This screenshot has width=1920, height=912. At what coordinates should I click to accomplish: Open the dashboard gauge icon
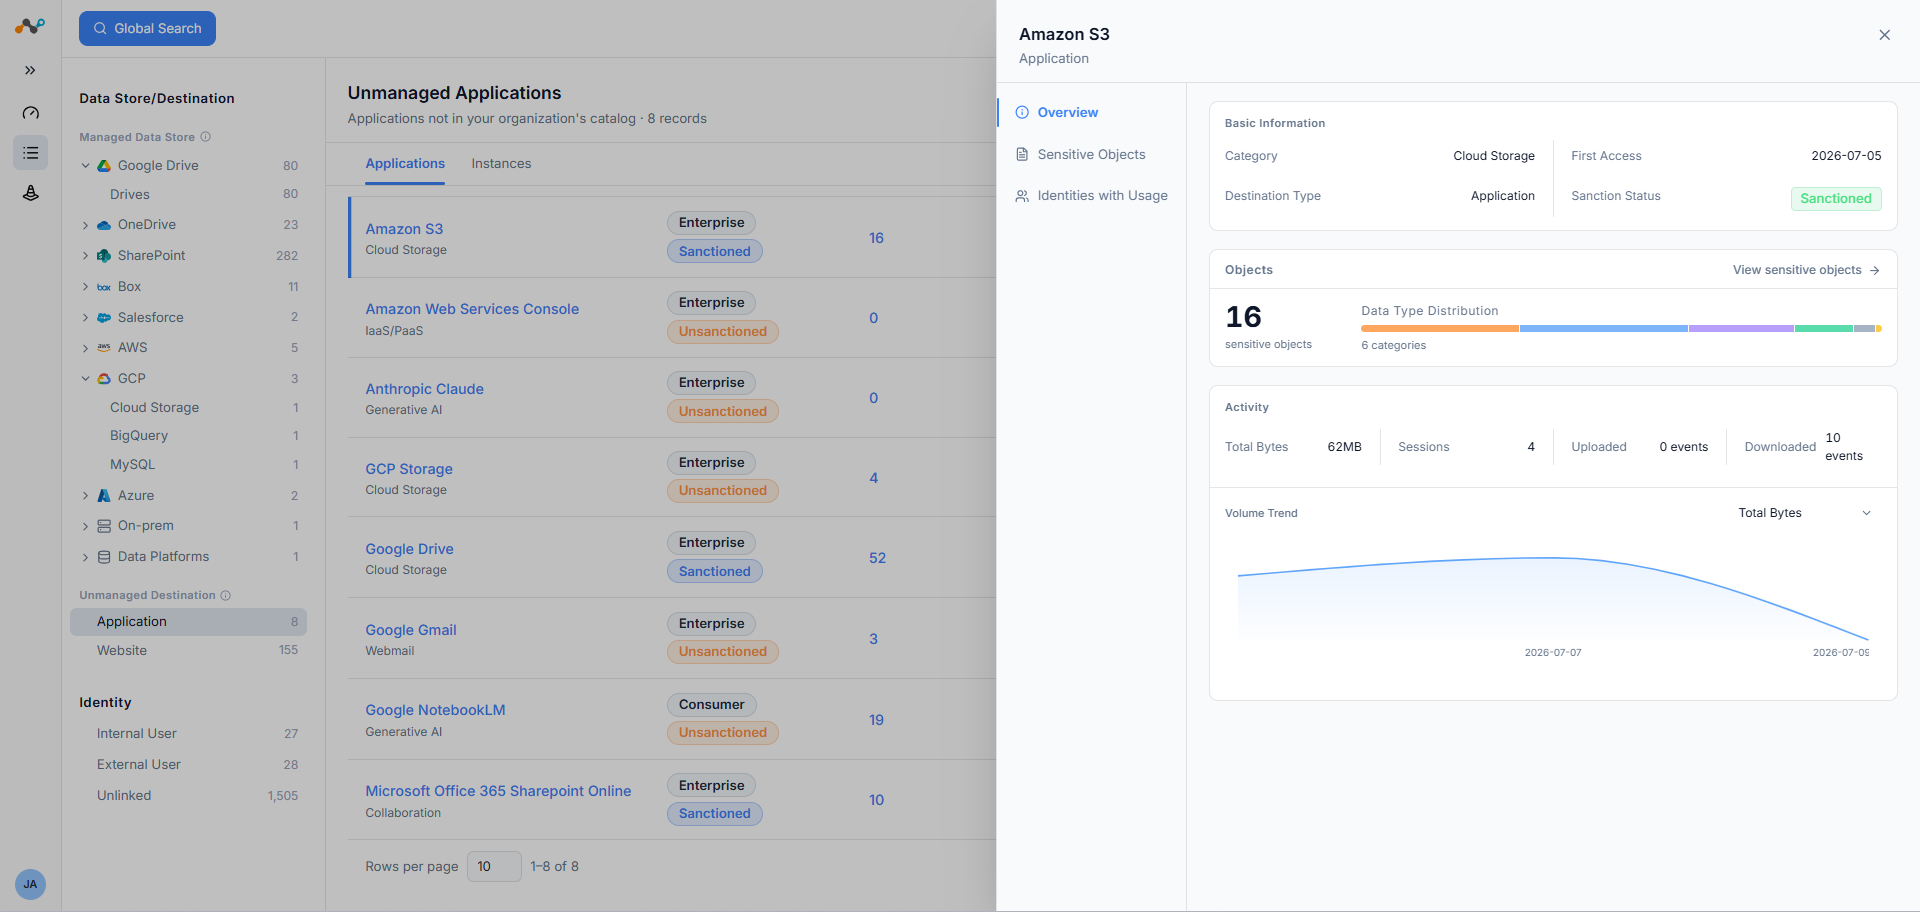[x=30, y=112]
